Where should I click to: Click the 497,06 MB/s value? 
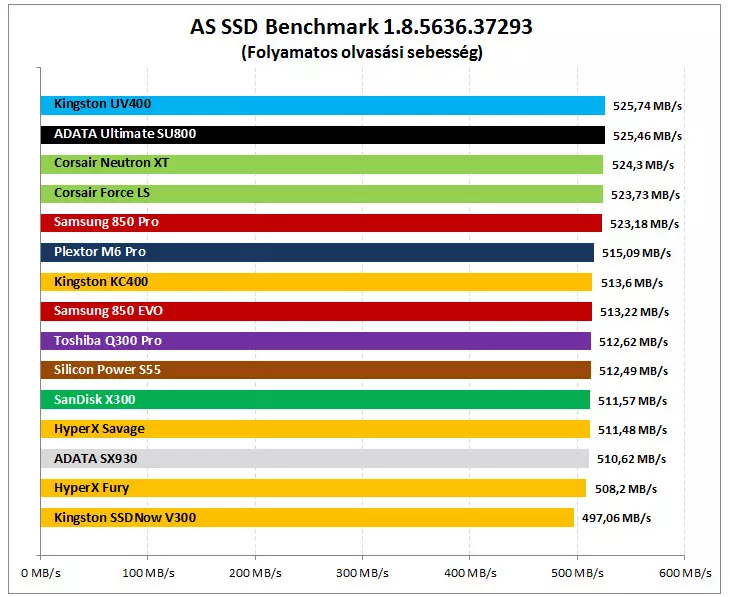click(616, 518)
